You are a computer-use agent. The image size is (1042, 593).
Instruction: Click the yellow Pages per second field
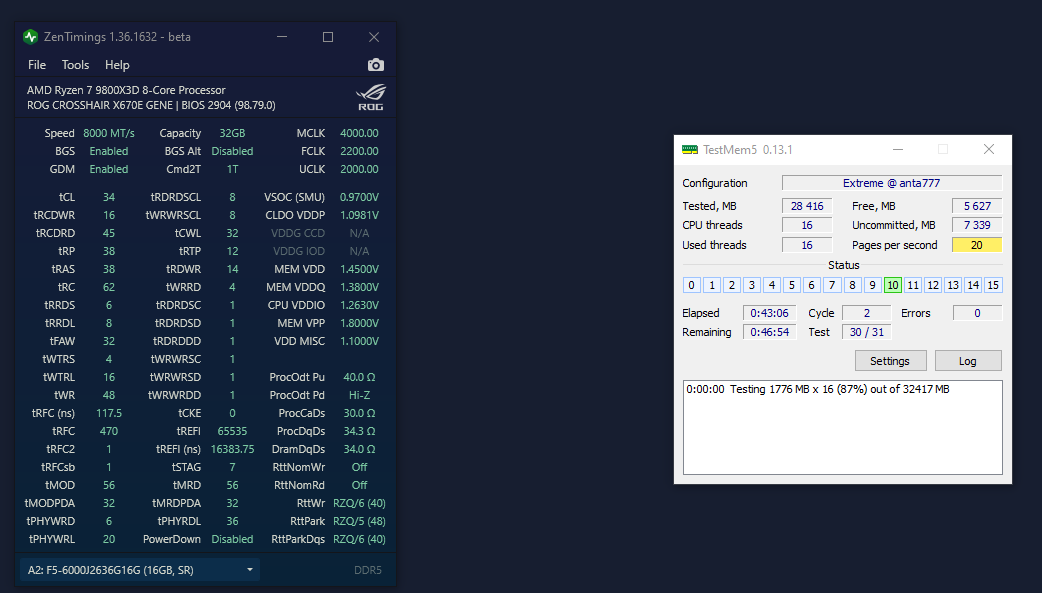tap(976, 245)
